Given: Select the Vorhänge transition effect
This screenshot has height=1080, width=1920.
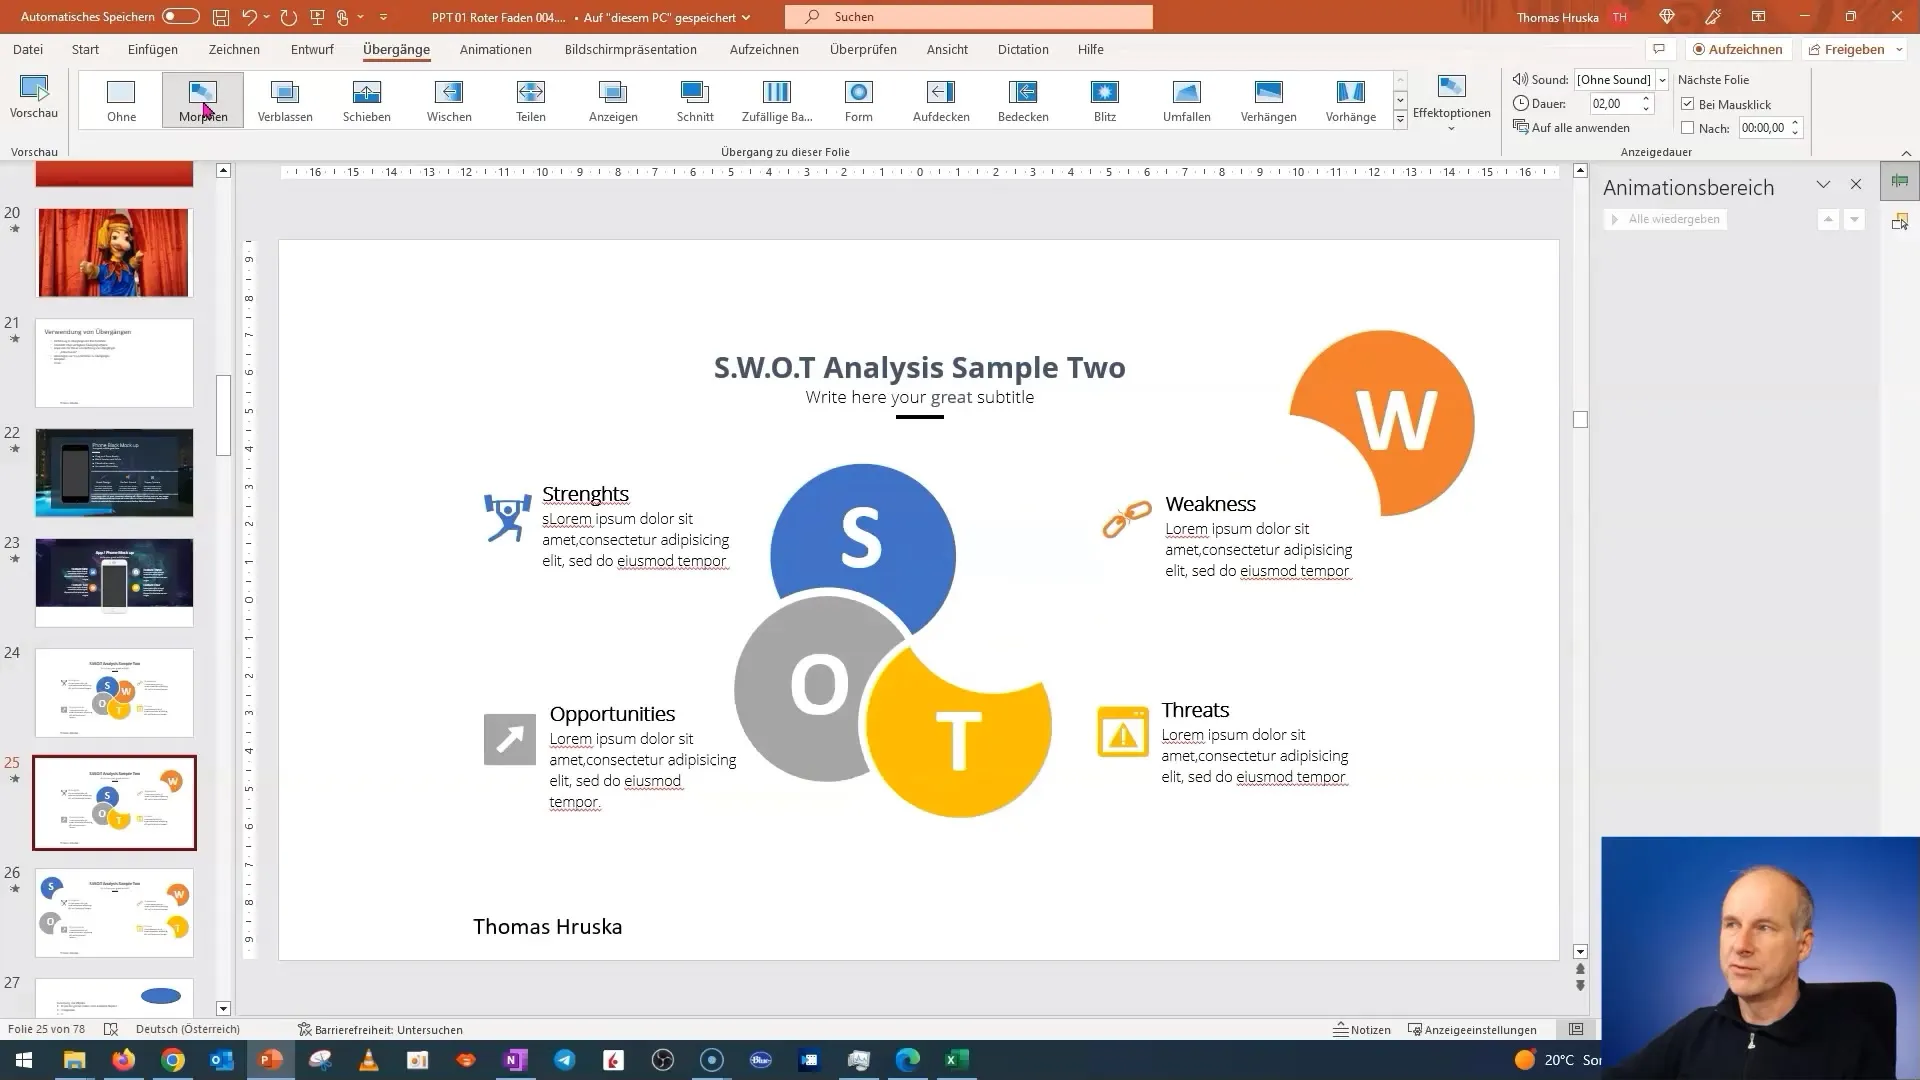Looking at the screenshot, I should click(x=1350, y=99).
